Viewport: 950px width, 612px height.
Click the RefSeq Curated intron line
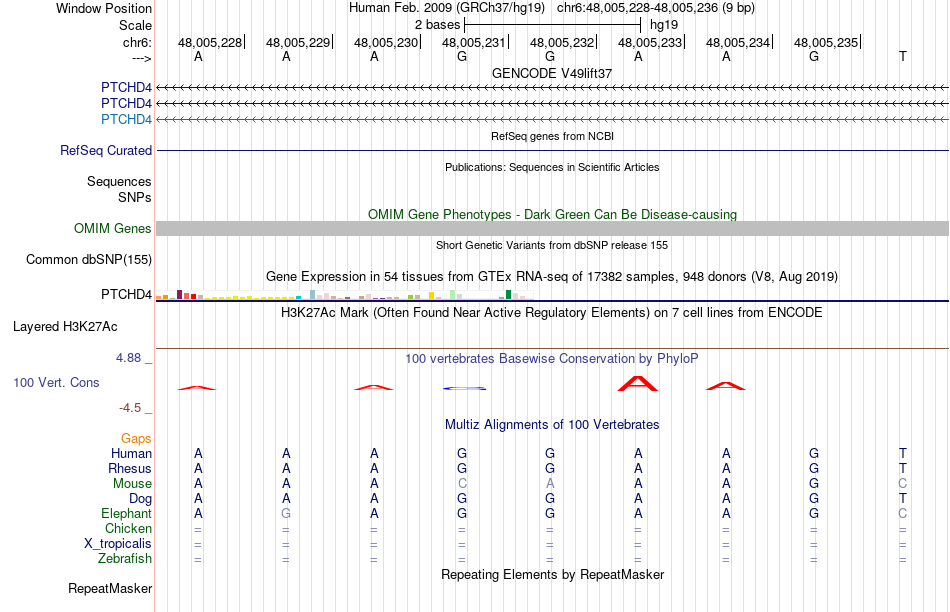552,150
